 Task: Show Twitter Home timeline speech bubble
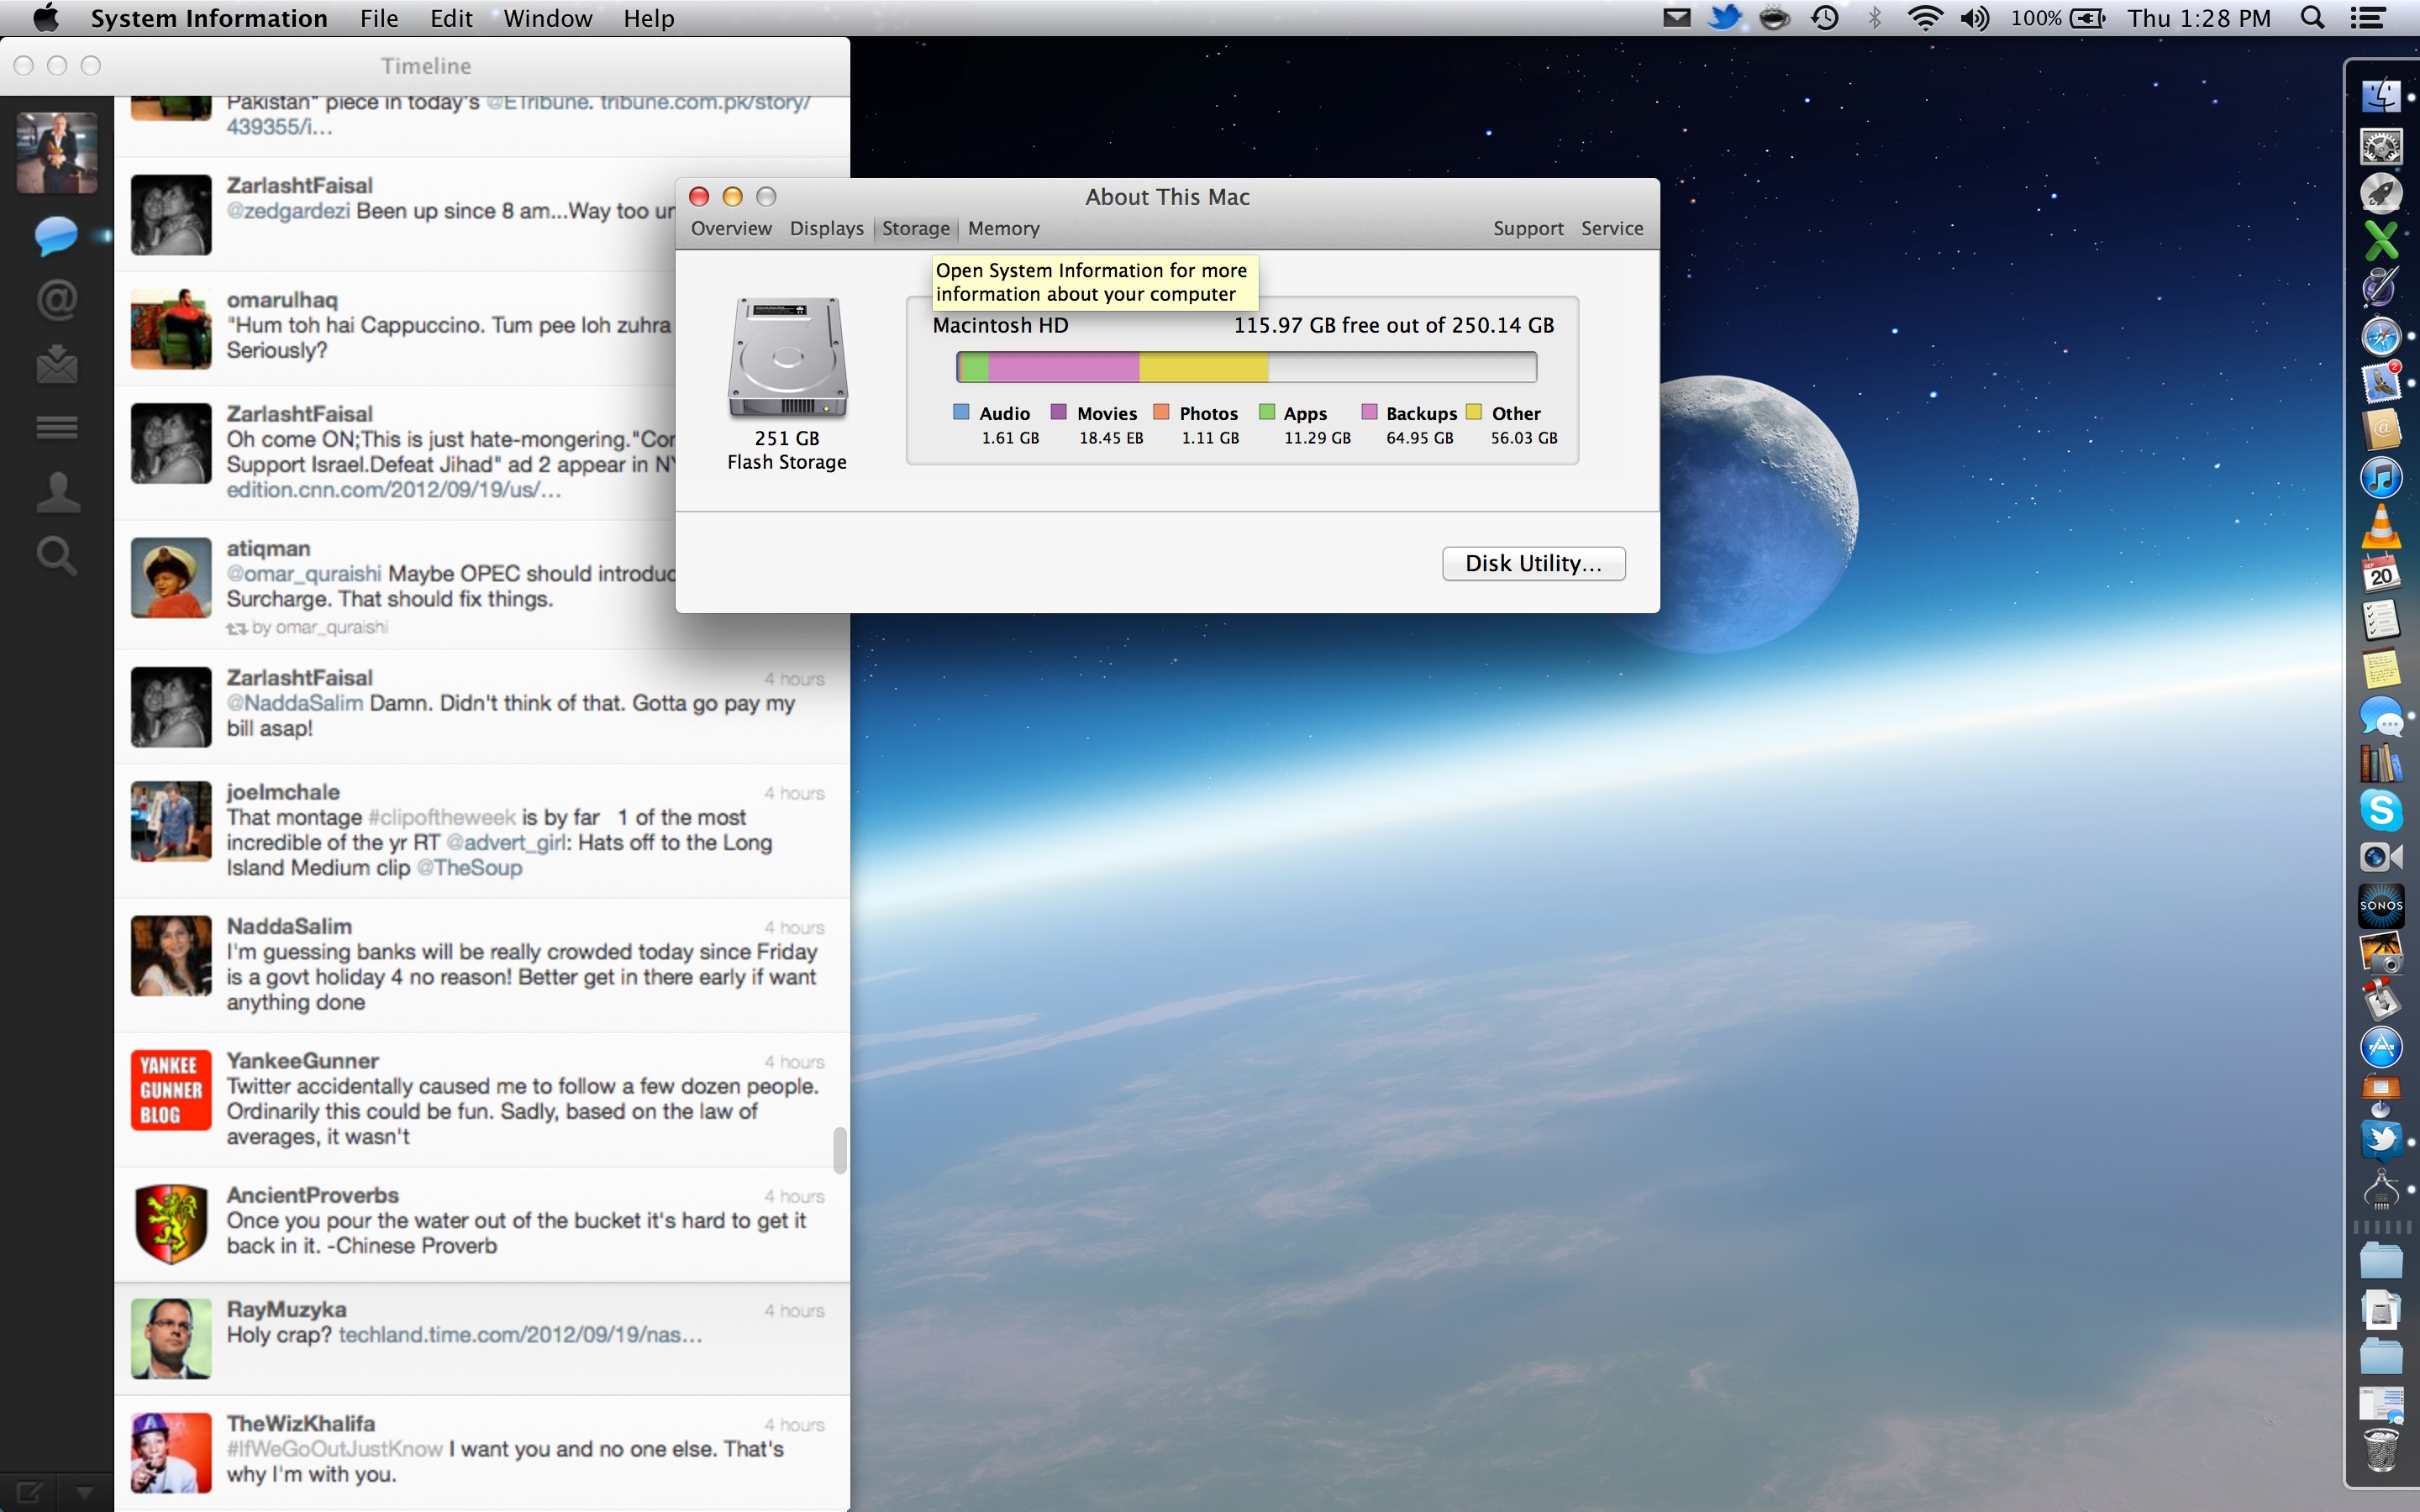tap(56, 236)
